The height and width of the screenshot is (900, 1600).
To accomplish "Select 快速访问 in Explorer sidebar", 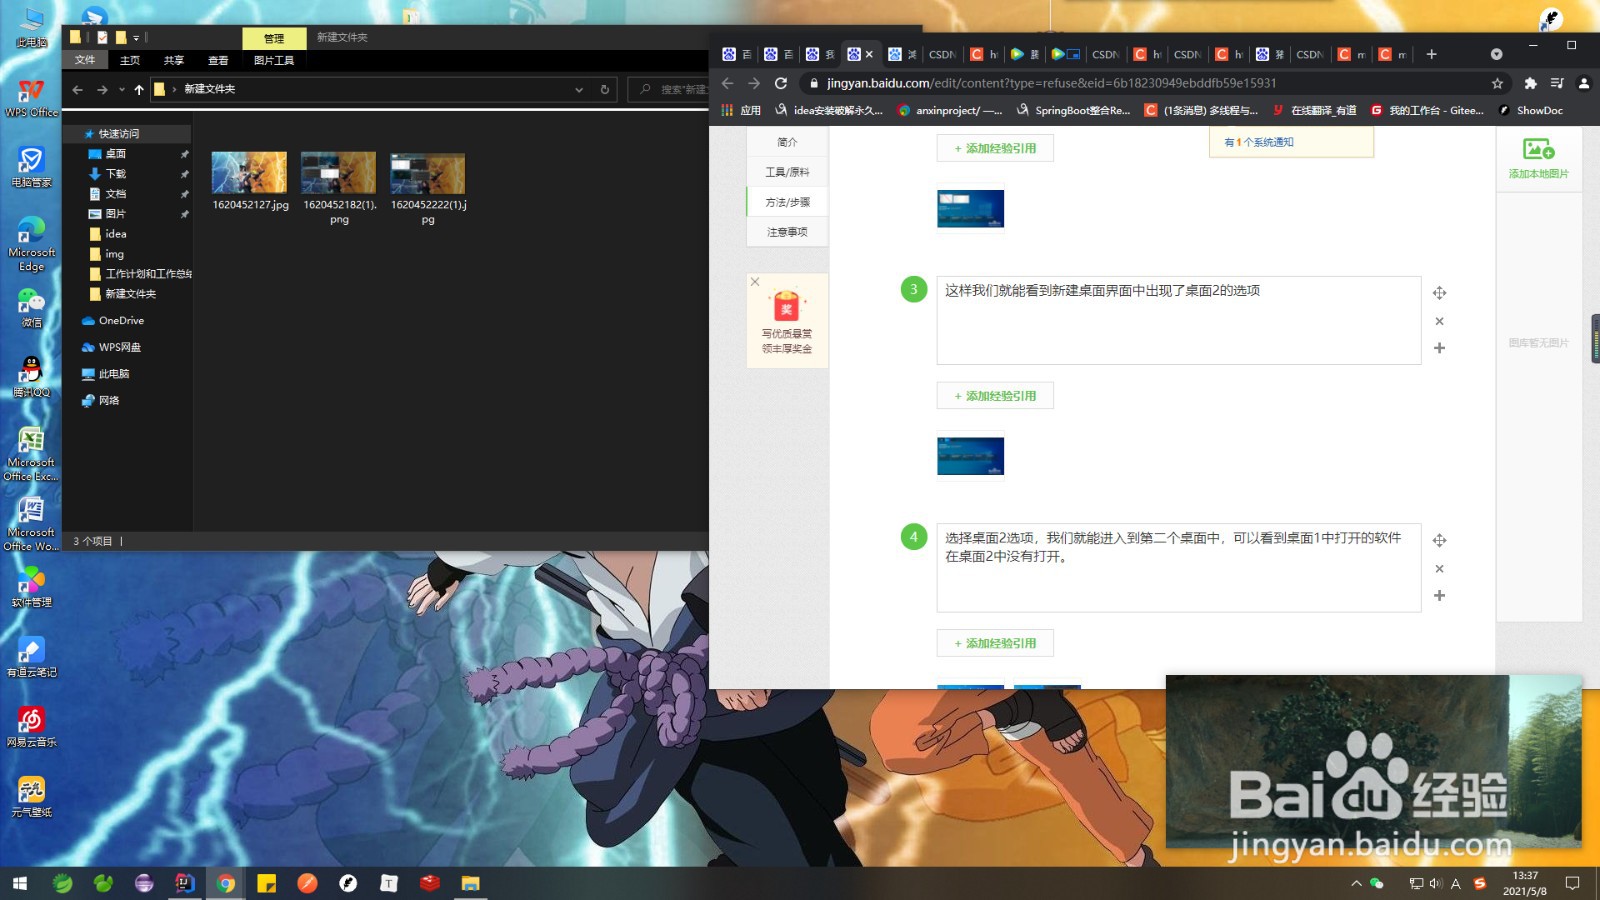I will [119, 134].
